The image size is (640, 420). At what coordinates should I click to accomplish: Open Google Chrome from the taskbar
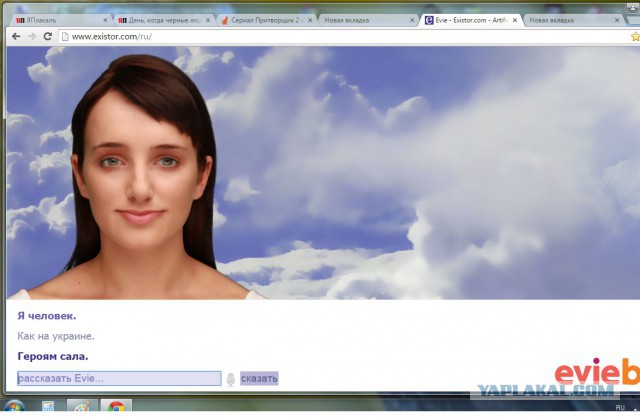[x=116, y=408]
